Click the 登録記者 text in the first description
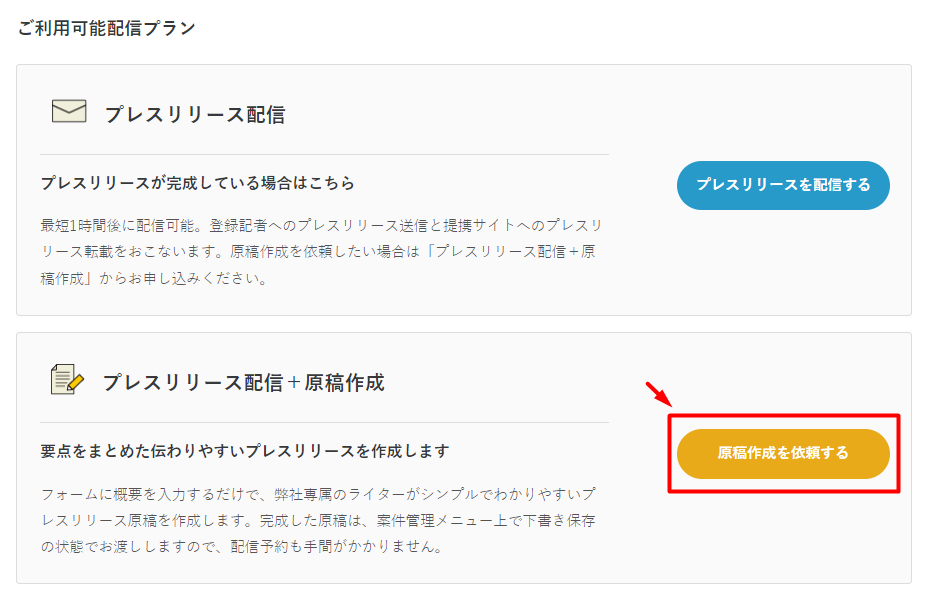Image resolution: width=925 pixels, height=610 pixels. pyautogui.click(x=238, y=225)
